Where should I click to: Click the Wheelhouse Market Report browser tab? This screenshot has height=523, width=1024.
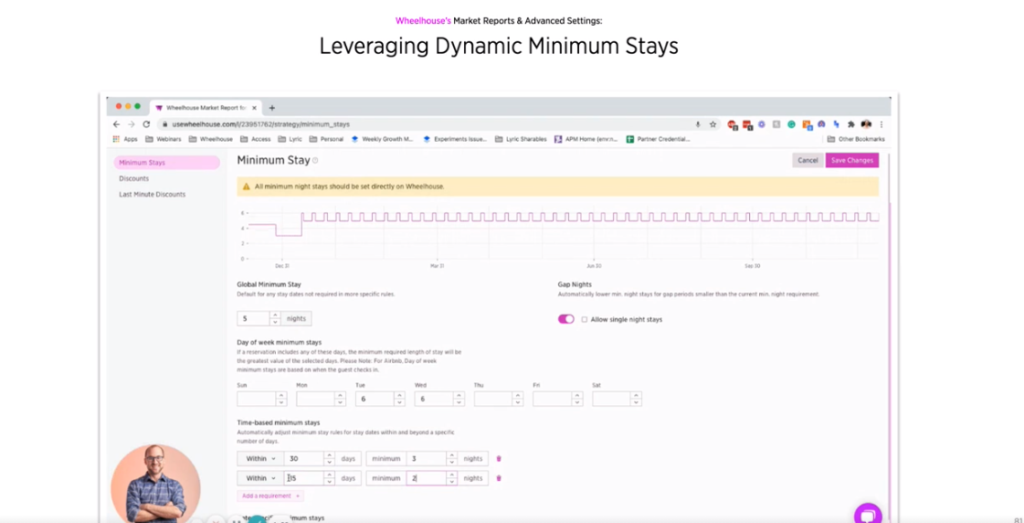point(206,108)
